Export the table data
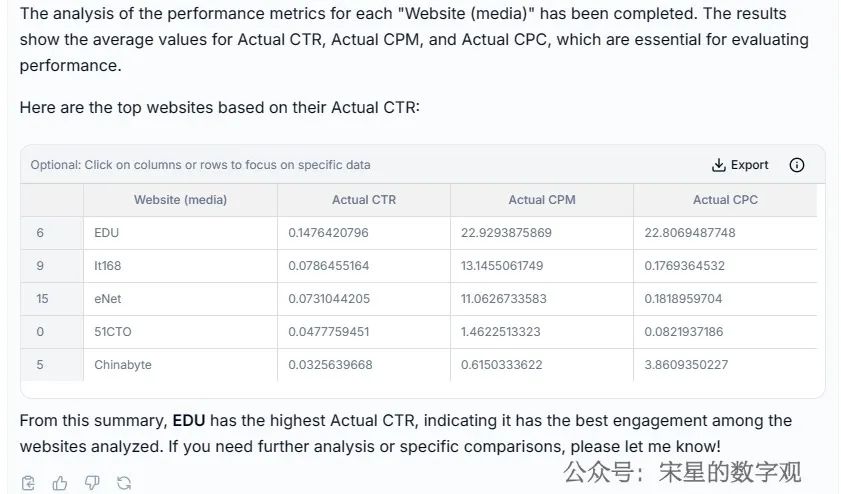Screen dimensions: 841x494 click(x=740, y=165)
